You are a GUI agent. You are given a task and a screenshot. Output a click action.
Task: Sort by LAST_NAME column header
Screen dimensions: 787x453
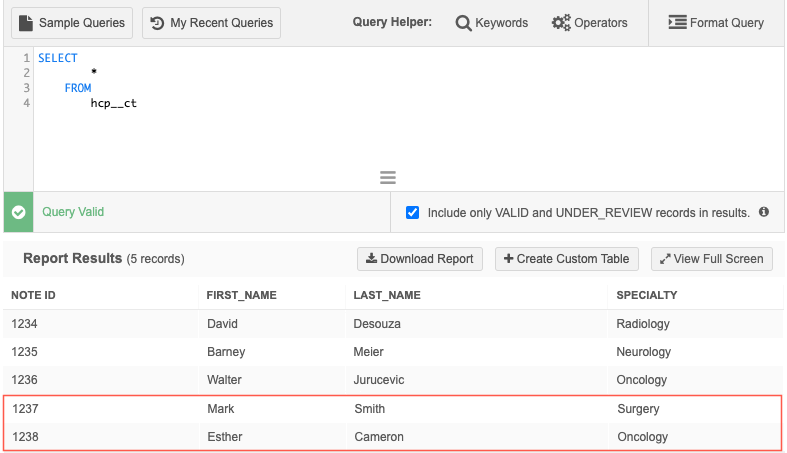387,295
